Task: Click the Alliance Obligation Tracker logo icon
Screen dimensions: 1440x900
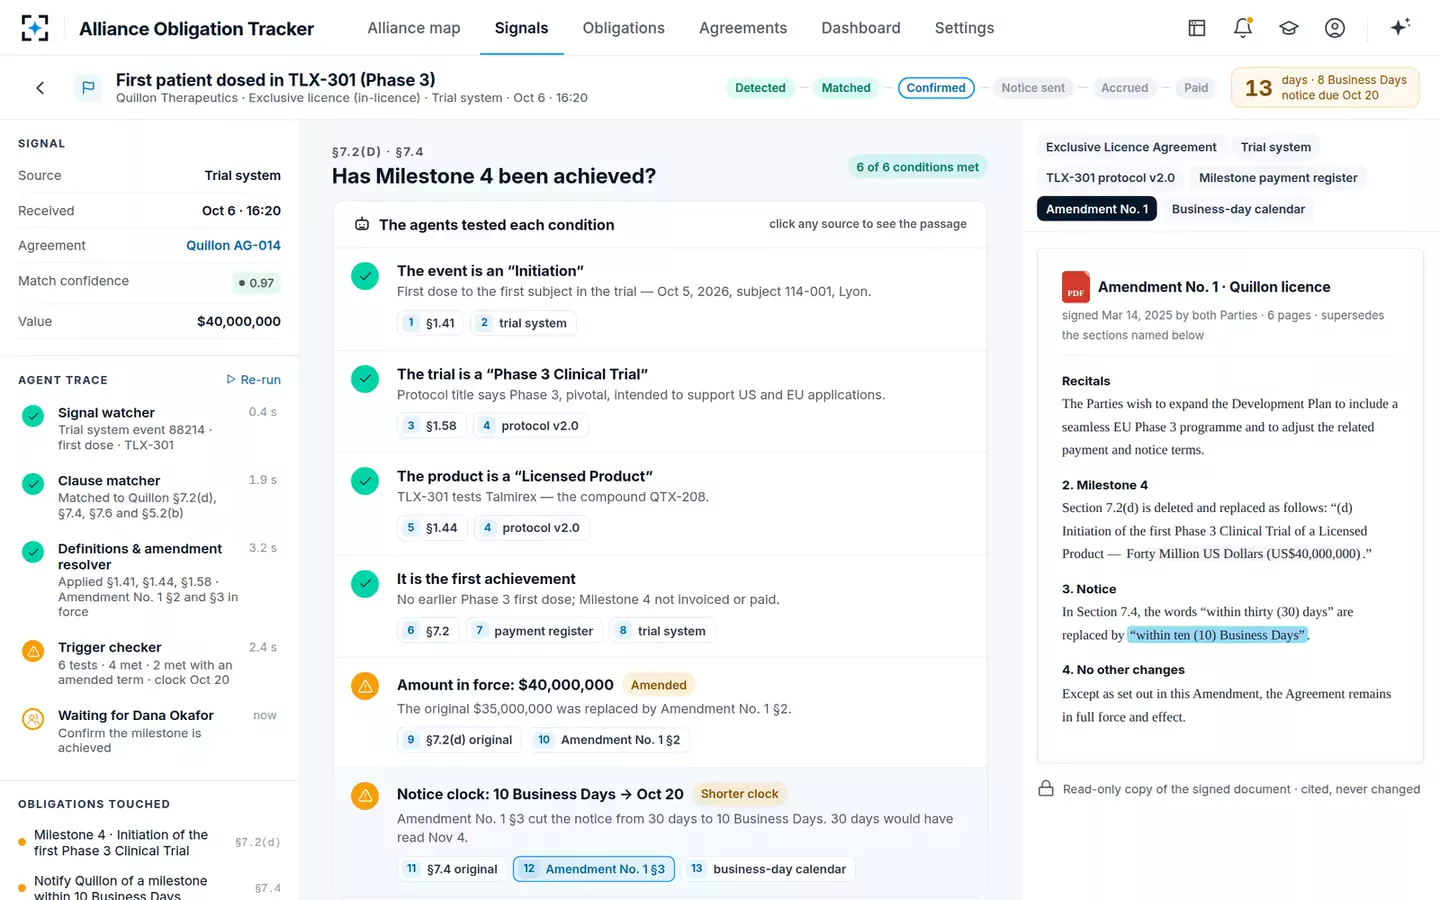Action: [35, 28]
